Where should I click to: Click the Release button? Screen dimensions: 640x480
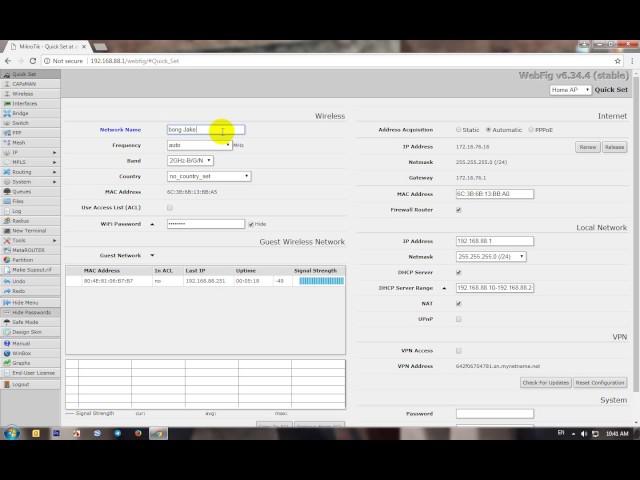[615, 147]
